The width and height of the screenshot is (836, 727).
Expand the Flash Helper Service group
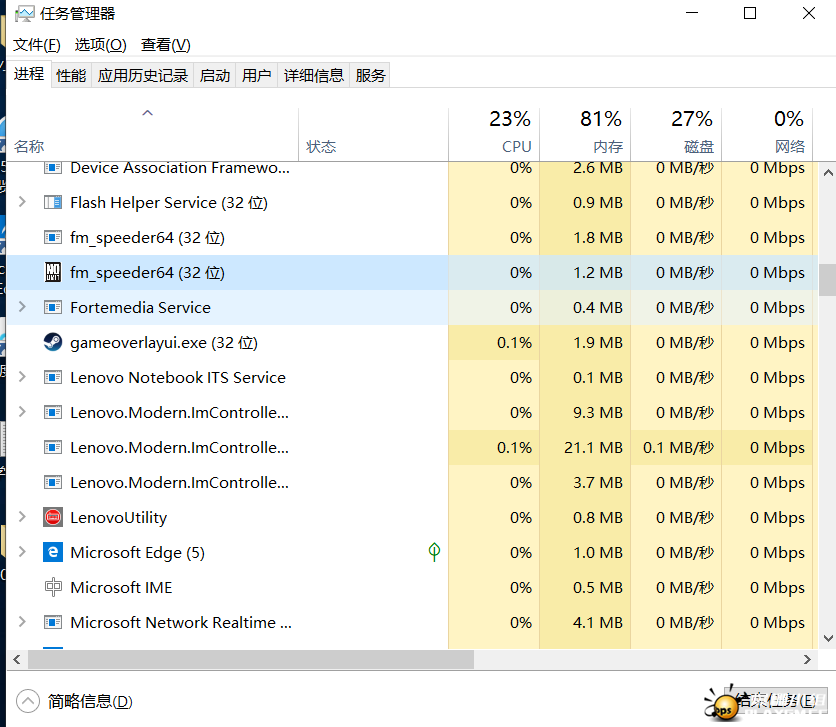(22, 202)
